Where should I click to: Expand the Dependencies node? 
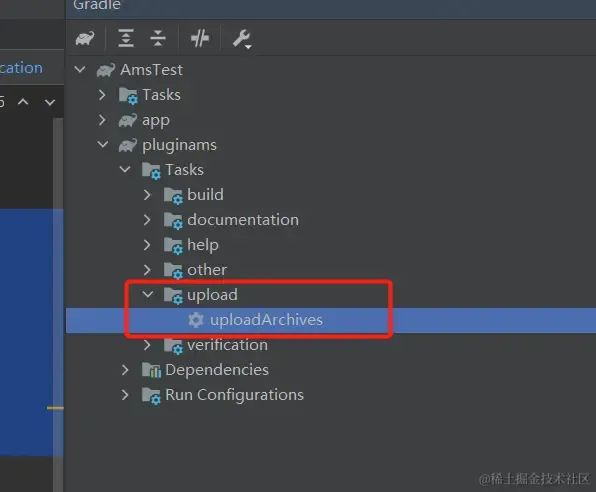coord(125,370)
